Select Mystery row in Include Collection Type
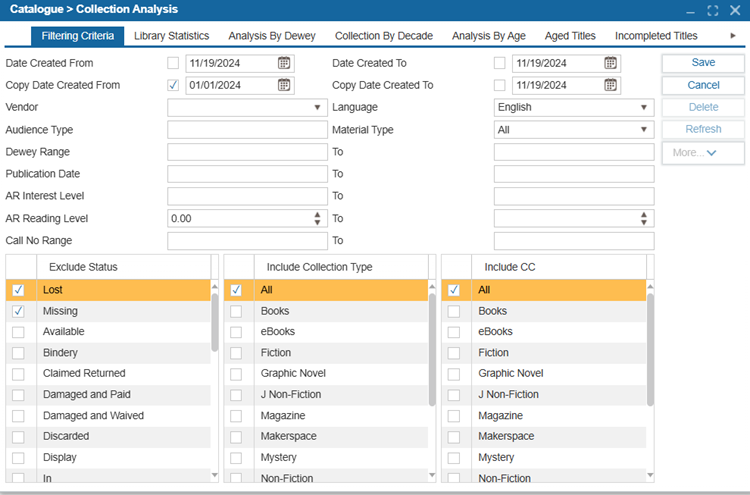 click(x=326, y=458)
